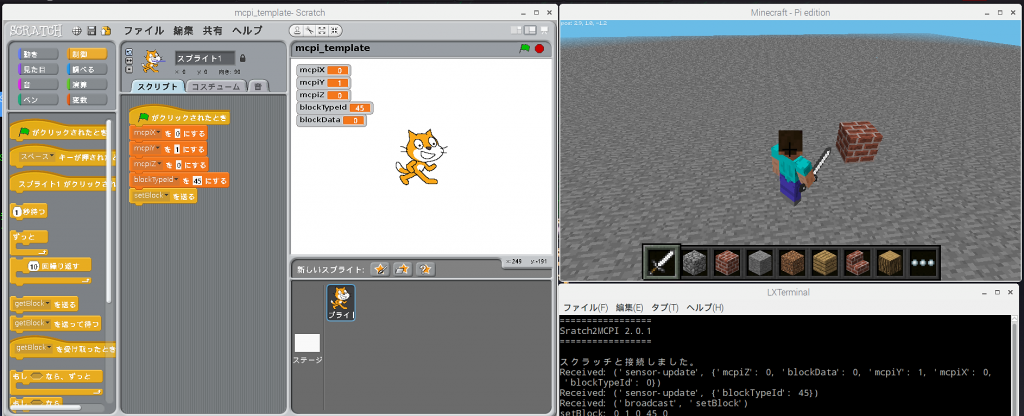The width and height of the screenshot is (1024, 416).
Task: Switch to small stage view mode
Action: 517,30
